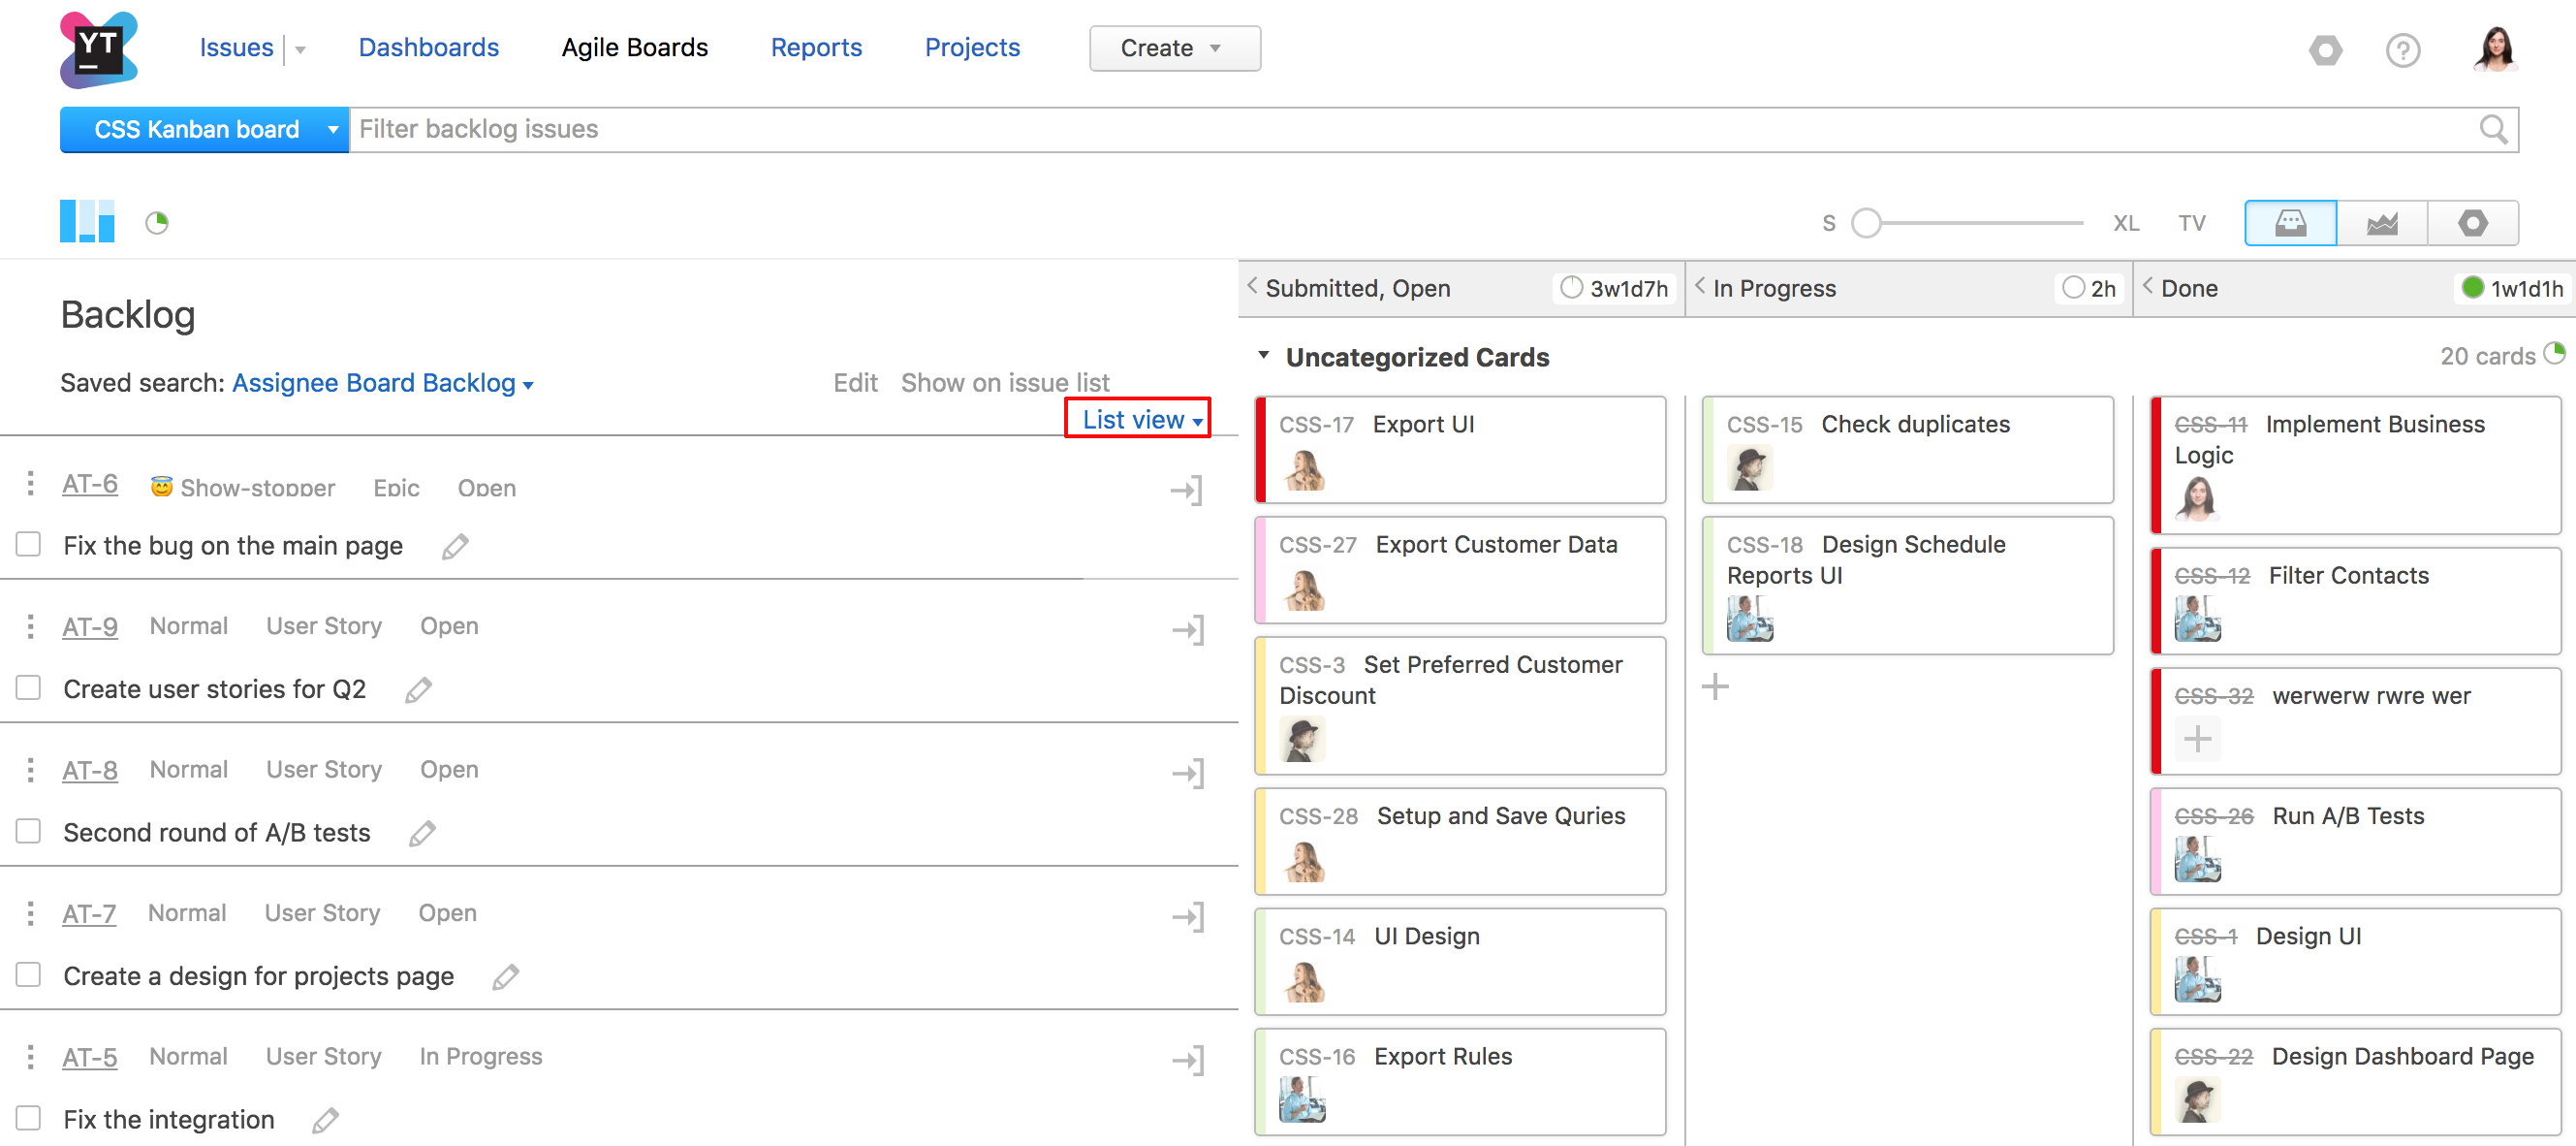Image resolution: width=2576 pixels, height=1146 pixels.
Task: Click search magnifier in backlog filter
Action: (2492, 129)
